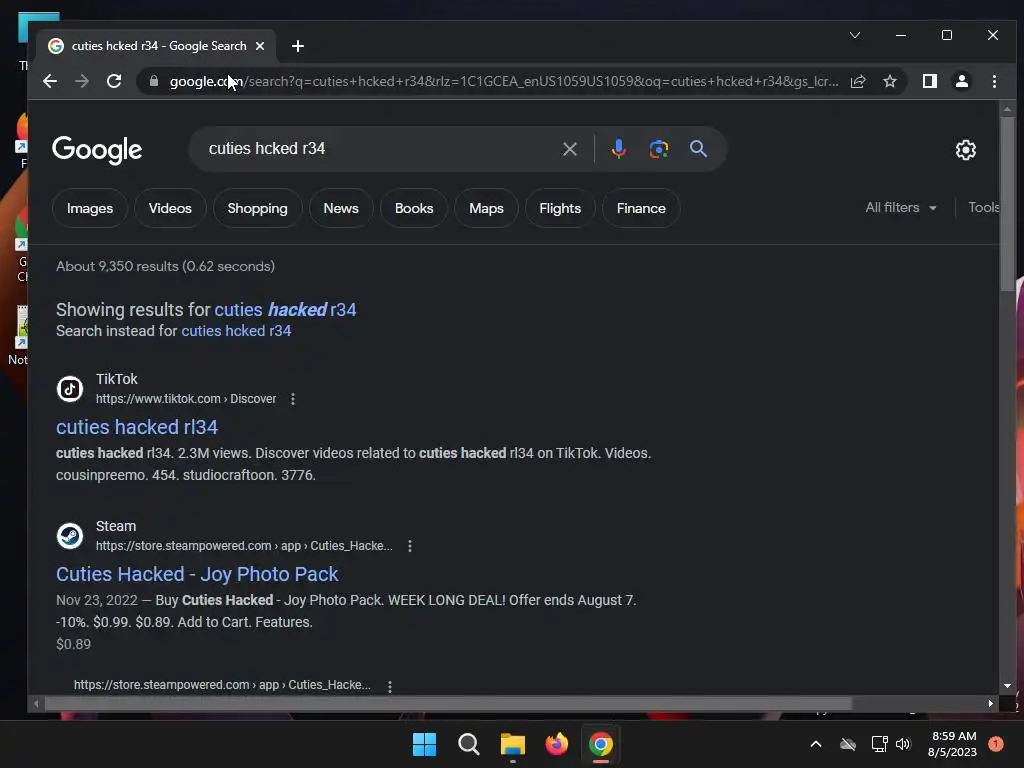Switch to Images results
The image size is (1024, 768).
[x=89, y=208]
